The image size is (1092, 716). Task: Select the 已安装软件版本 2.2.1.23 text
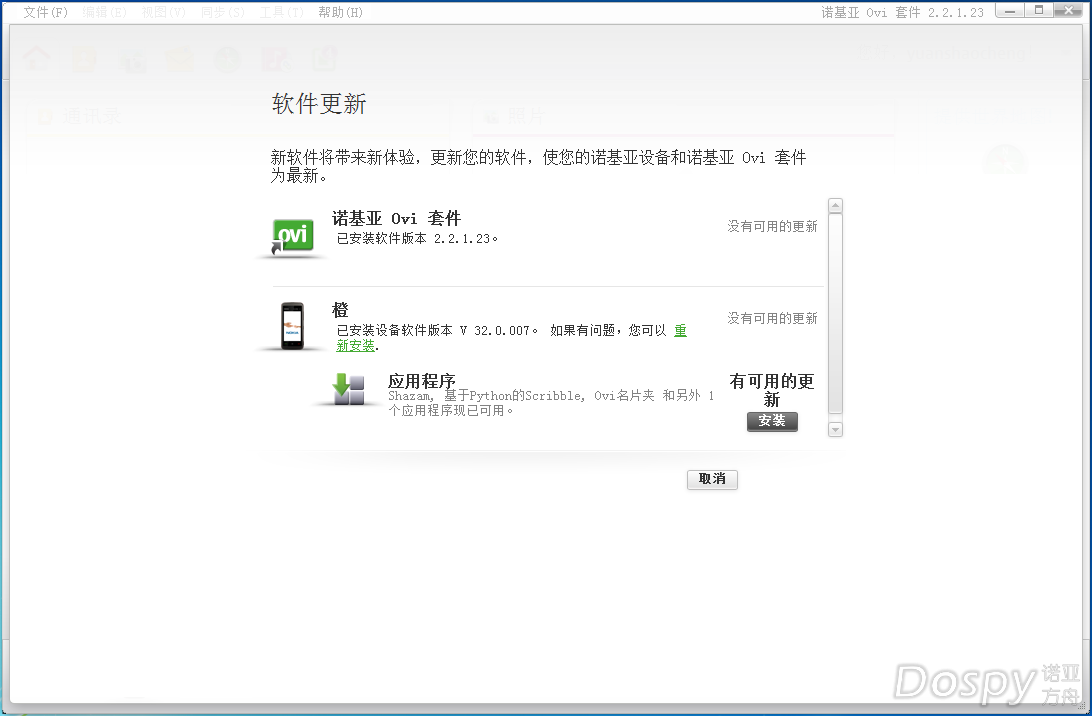click(x=417, y=239)
